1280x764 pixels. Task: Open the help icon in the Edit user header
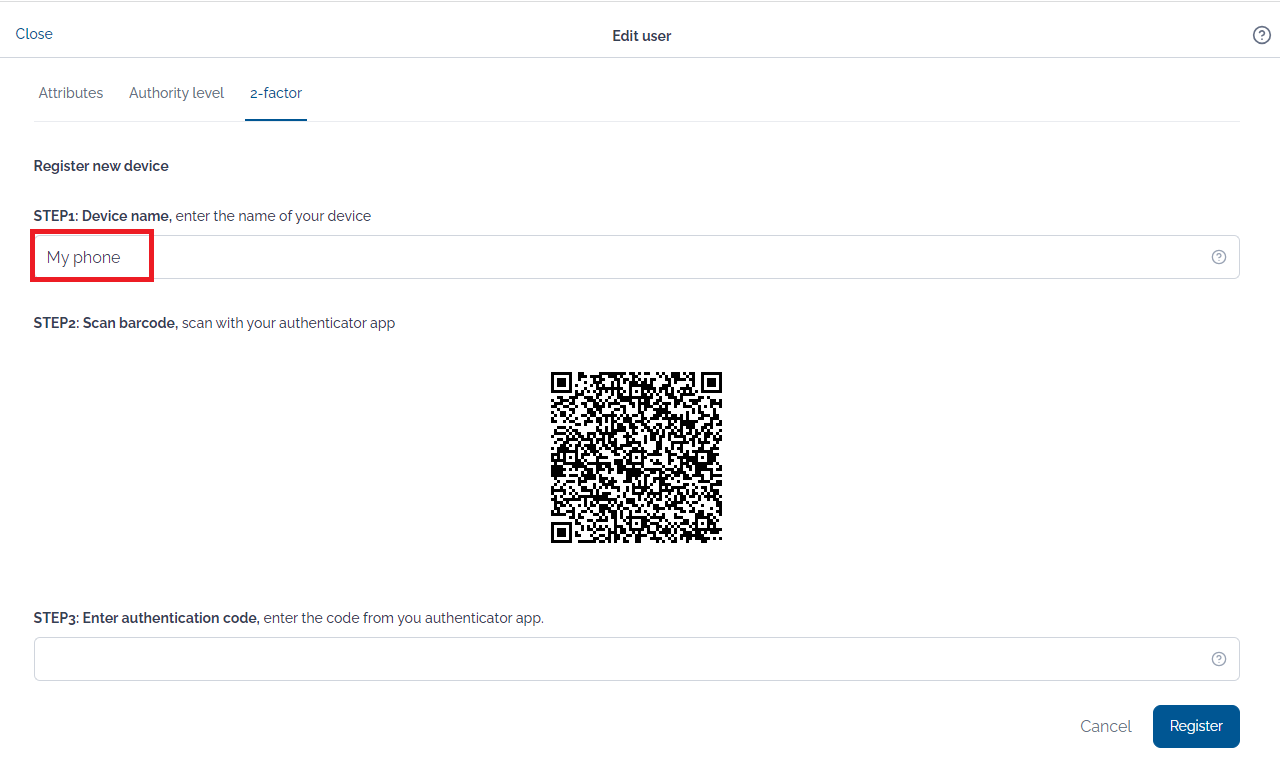click(x=1261, y=35)
